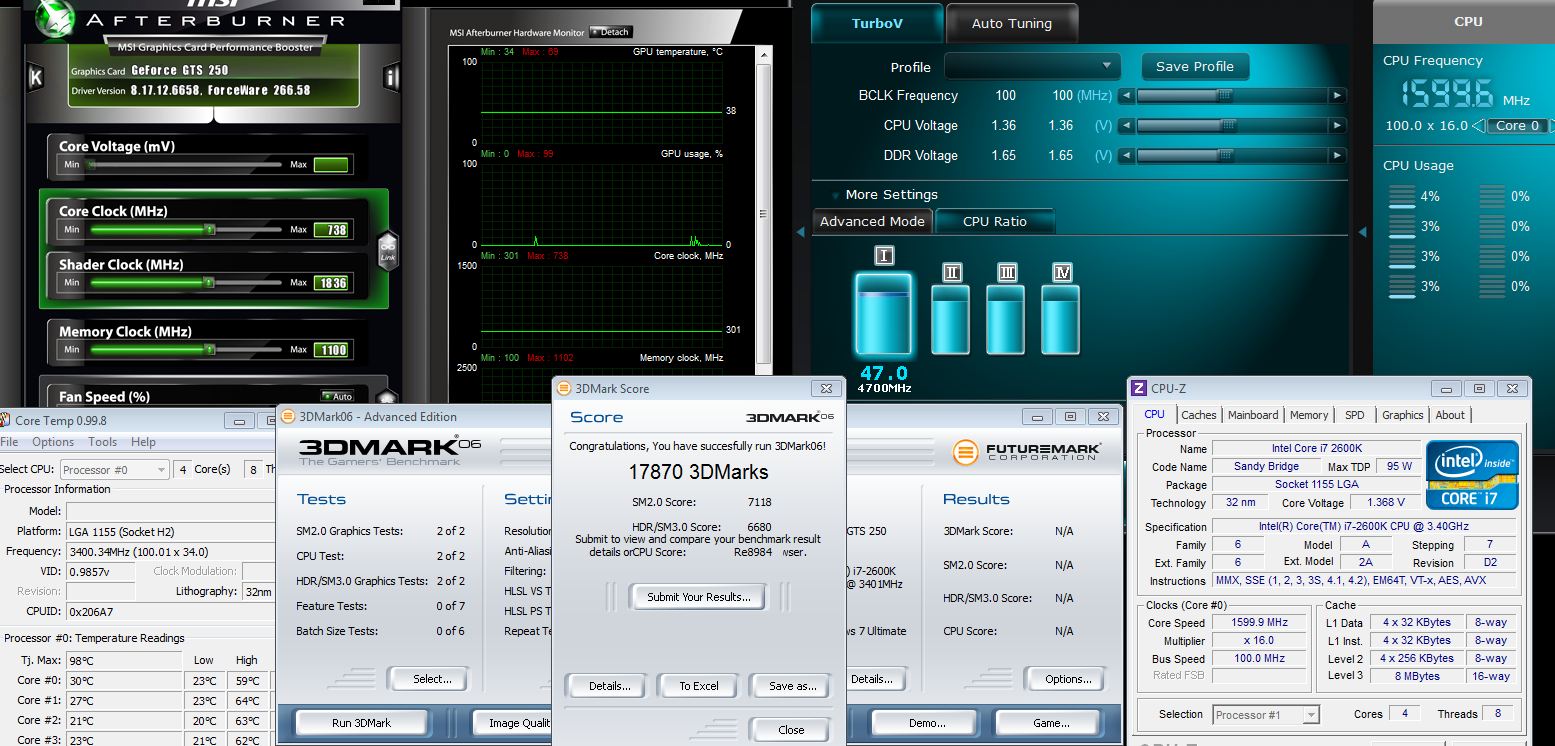Click BCLK Frequency increase arrow
1555x746 pixels.
(x=1337, y=96)
